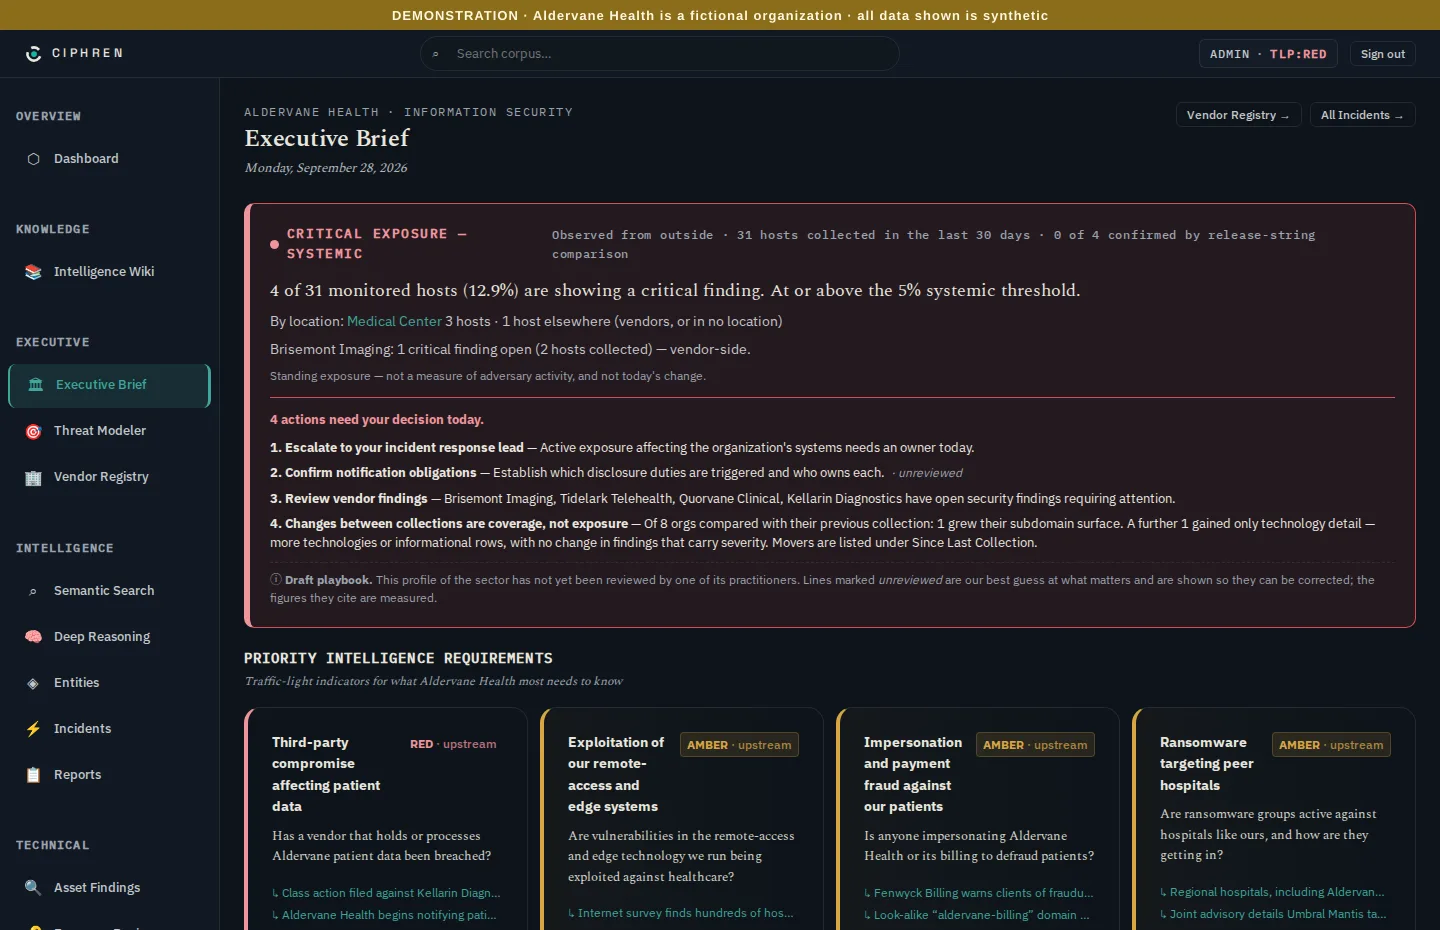Click the Impersonation and payment fraud title
The image size is (1440, 930).
tap(913, 774)
